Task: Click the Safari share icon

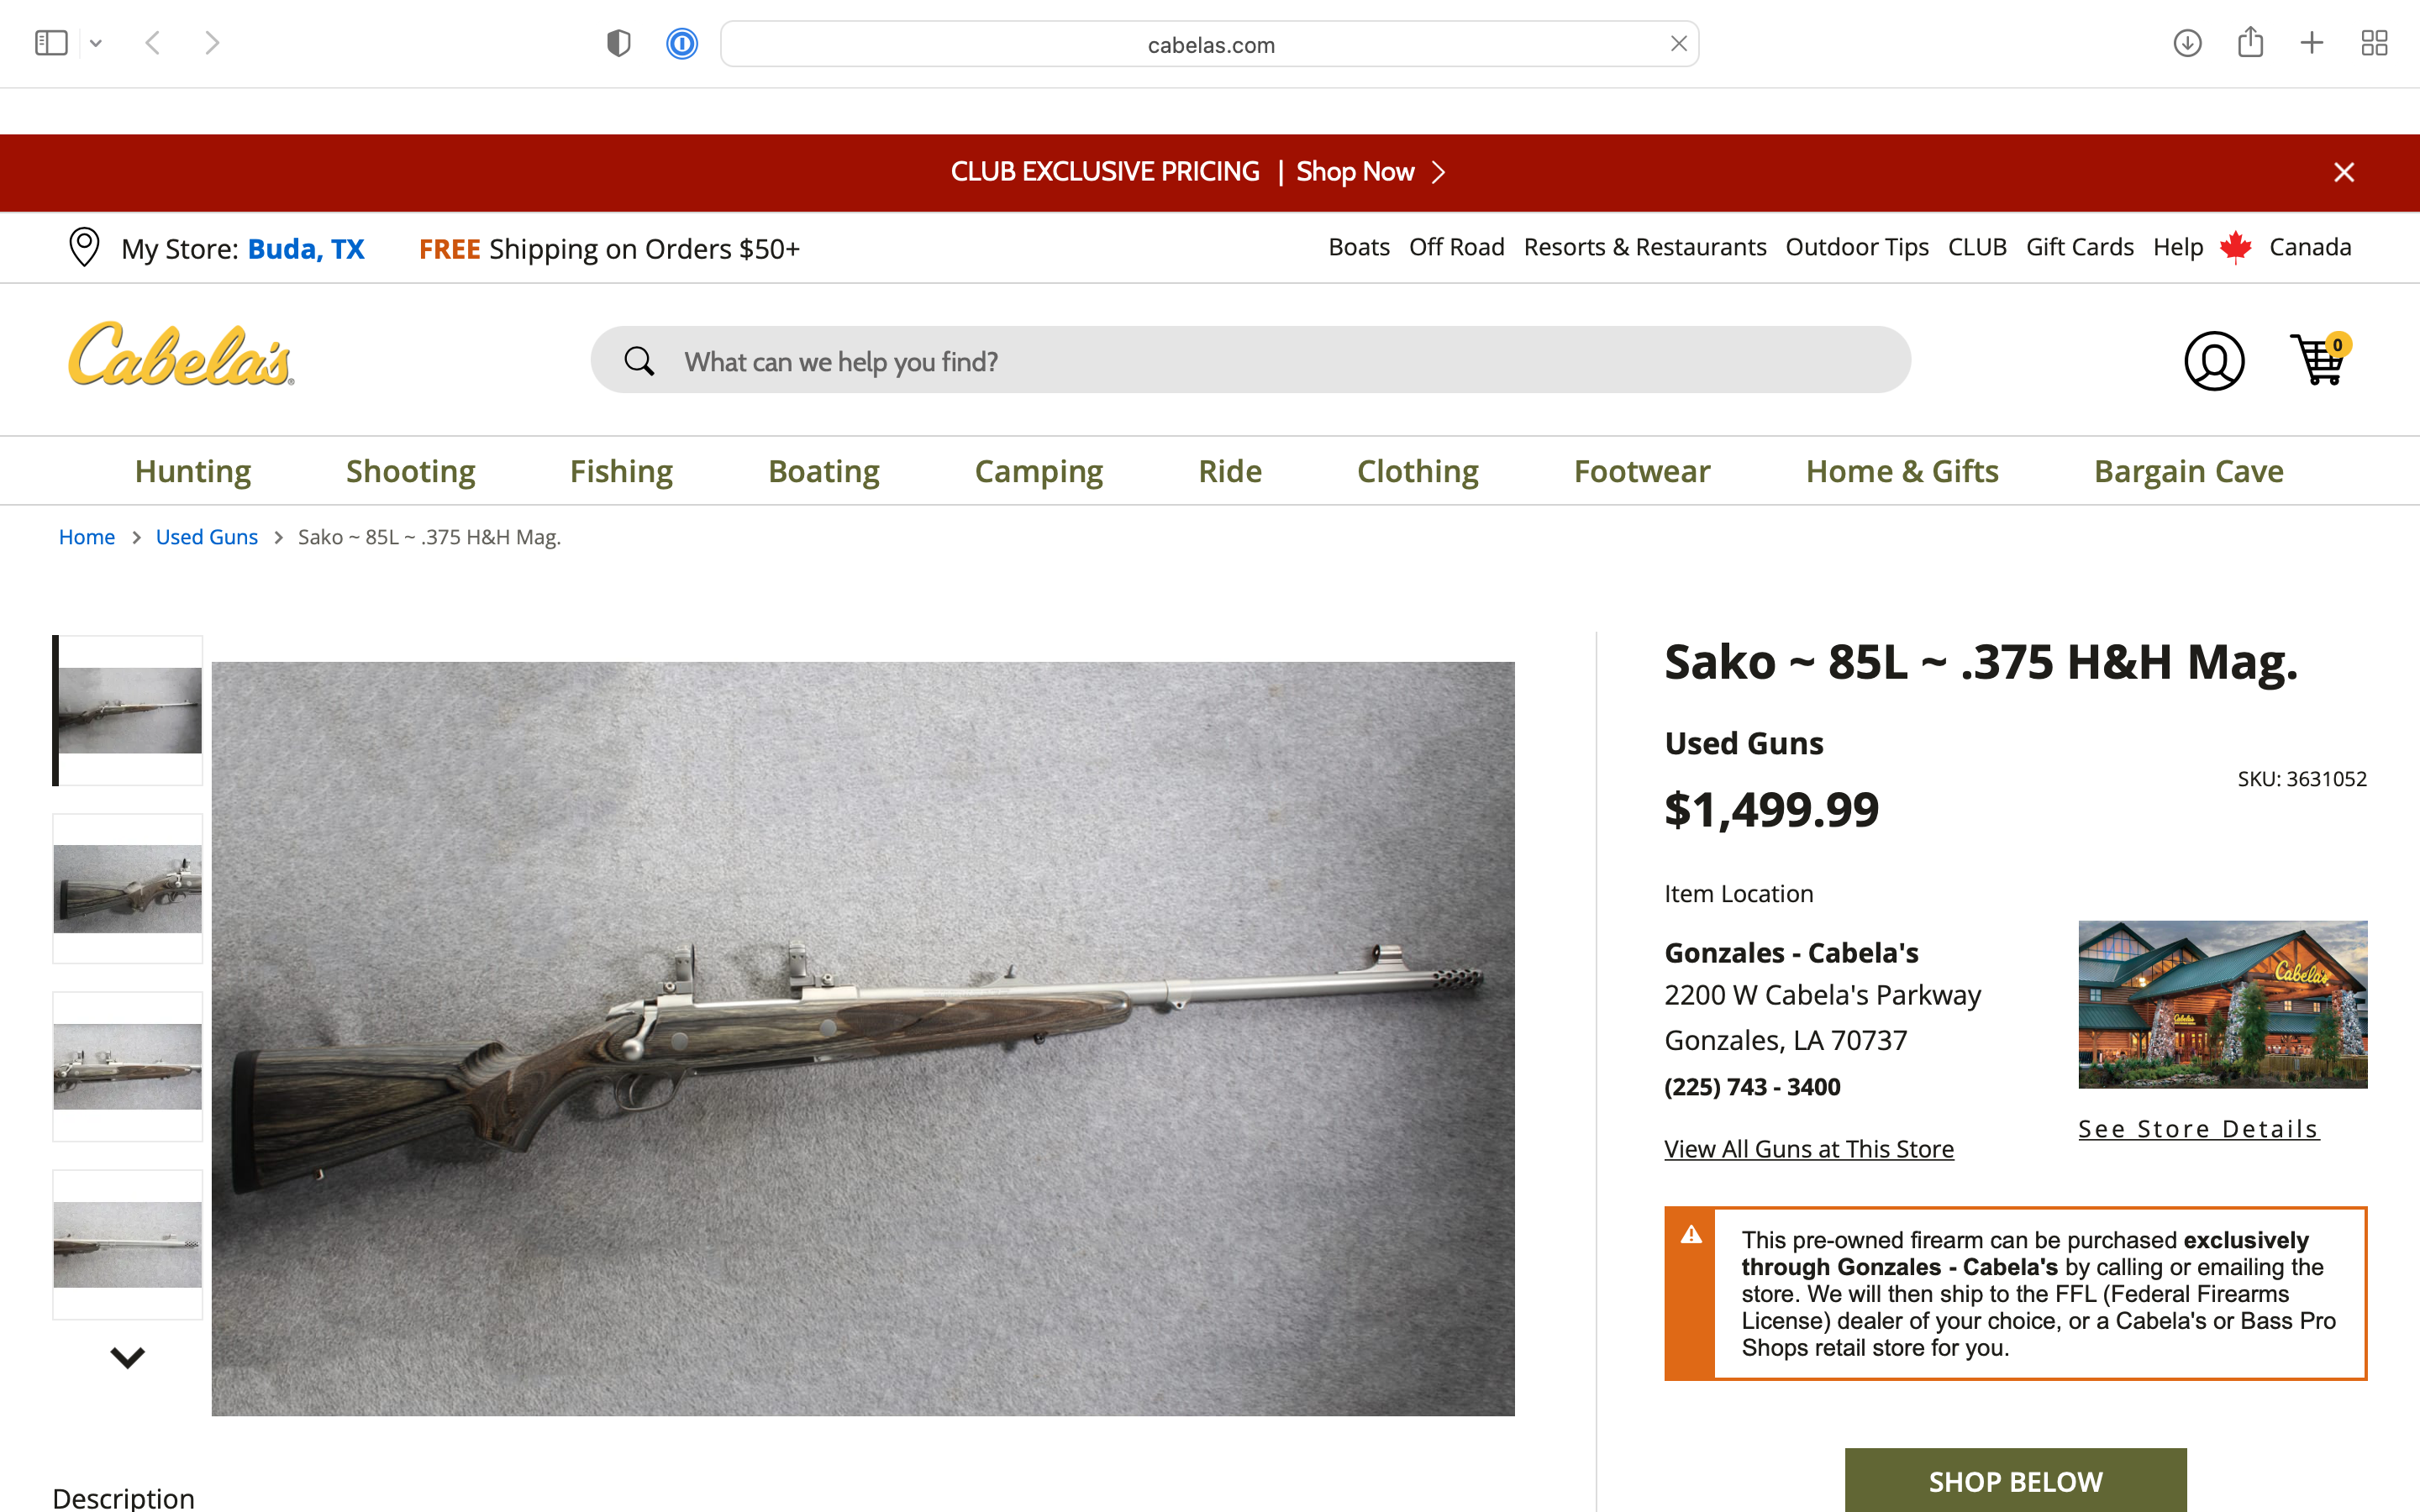Action: (2250, 42)
